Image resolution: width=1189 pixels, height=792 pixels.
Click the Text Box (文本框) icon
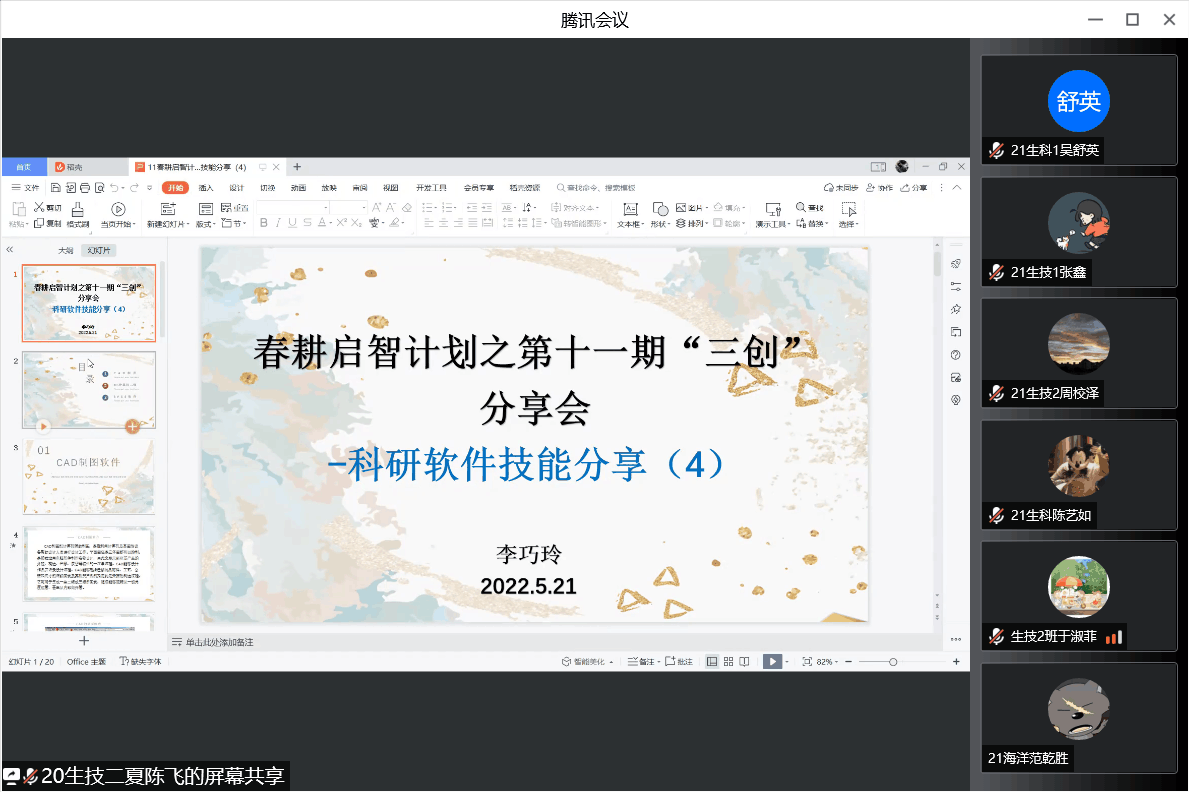tap(630, 209)
